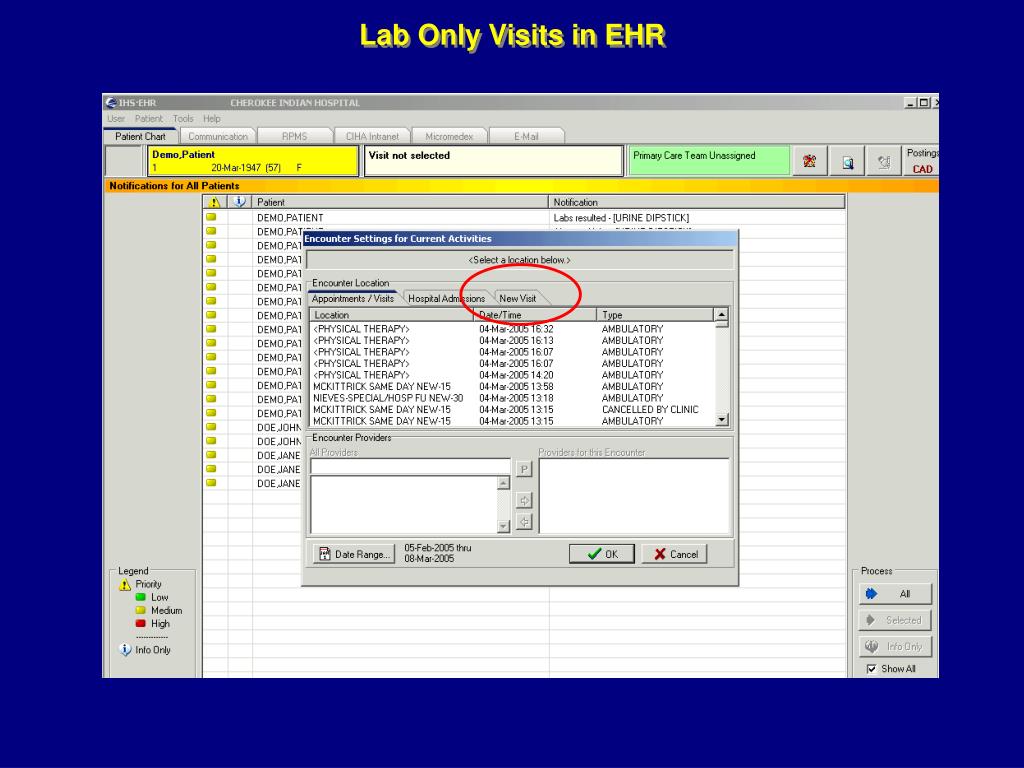
Task: Click the Visit not selected box
Action: click(x=494, y=161)
